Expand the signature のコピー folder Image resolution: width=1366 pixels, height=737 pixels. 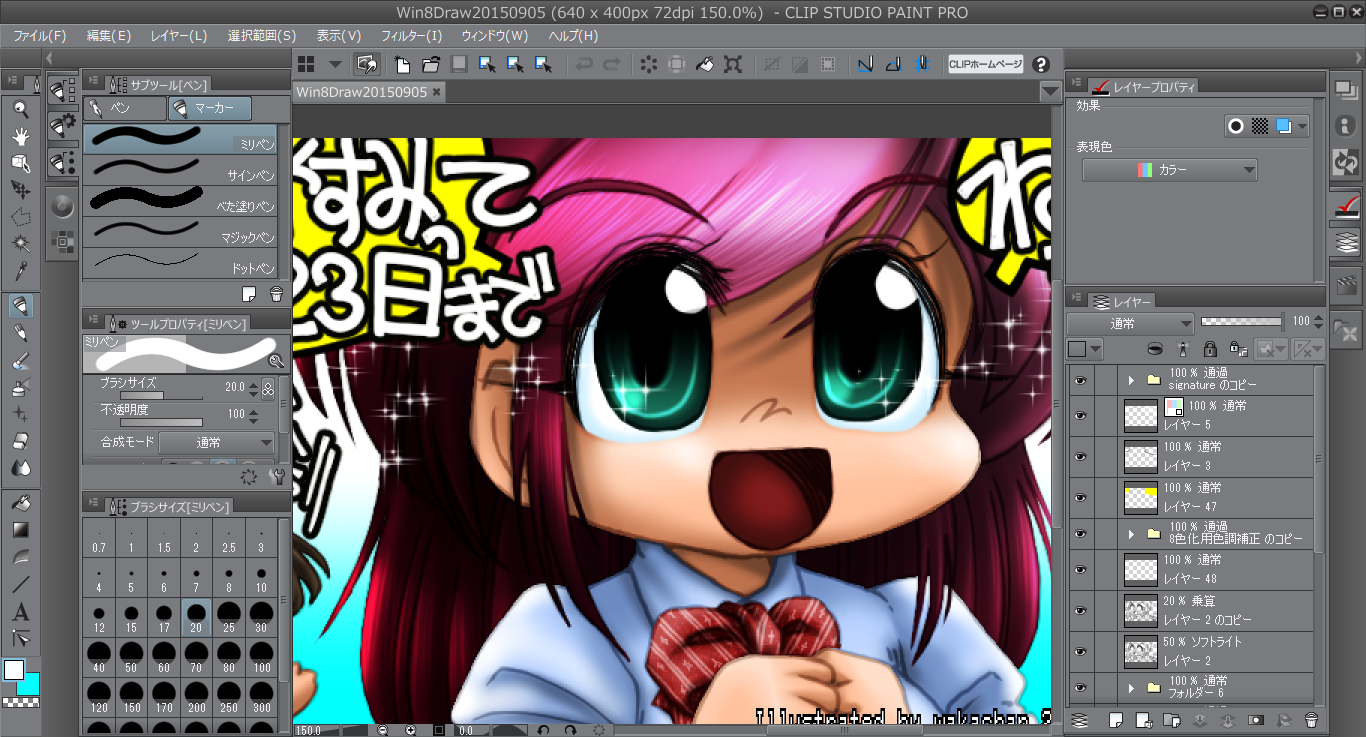[1131, 380]
